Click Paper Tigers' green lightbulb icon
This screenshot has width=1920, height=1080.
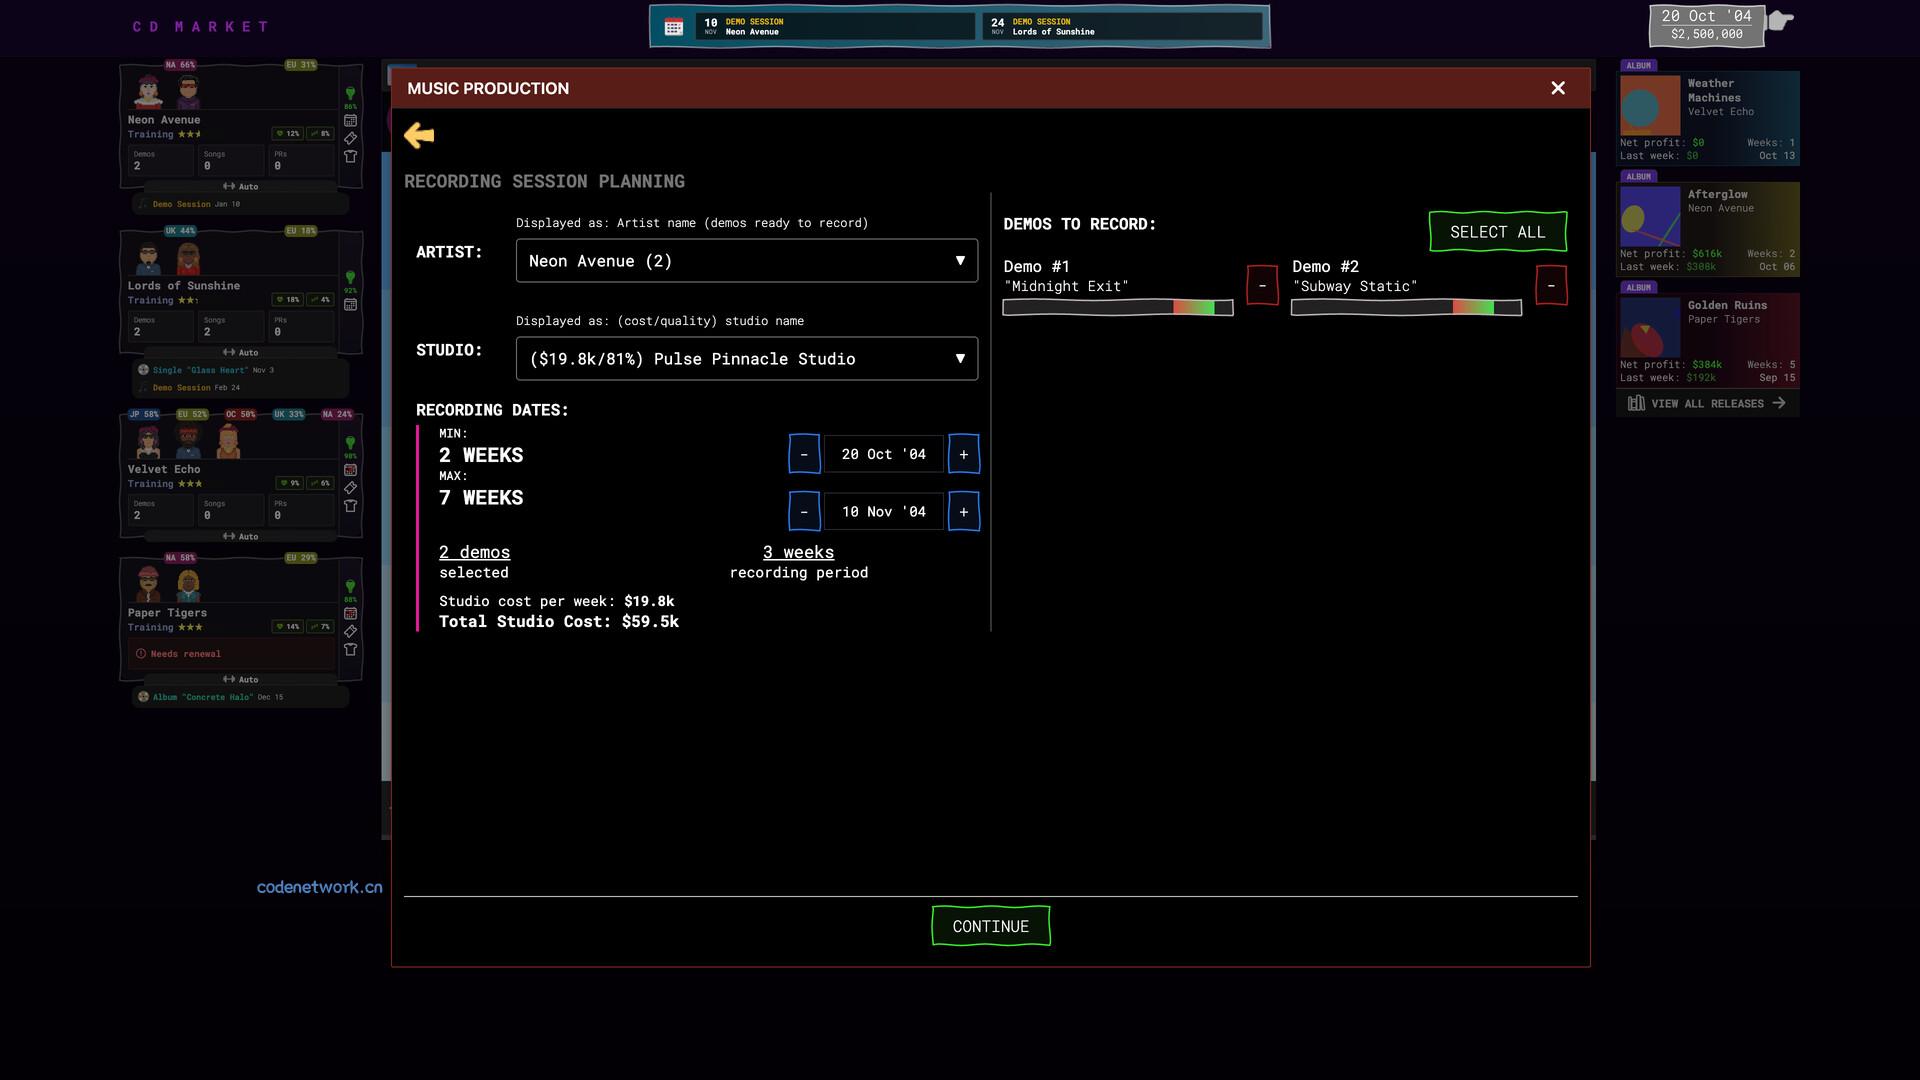(x=350, y=587)
